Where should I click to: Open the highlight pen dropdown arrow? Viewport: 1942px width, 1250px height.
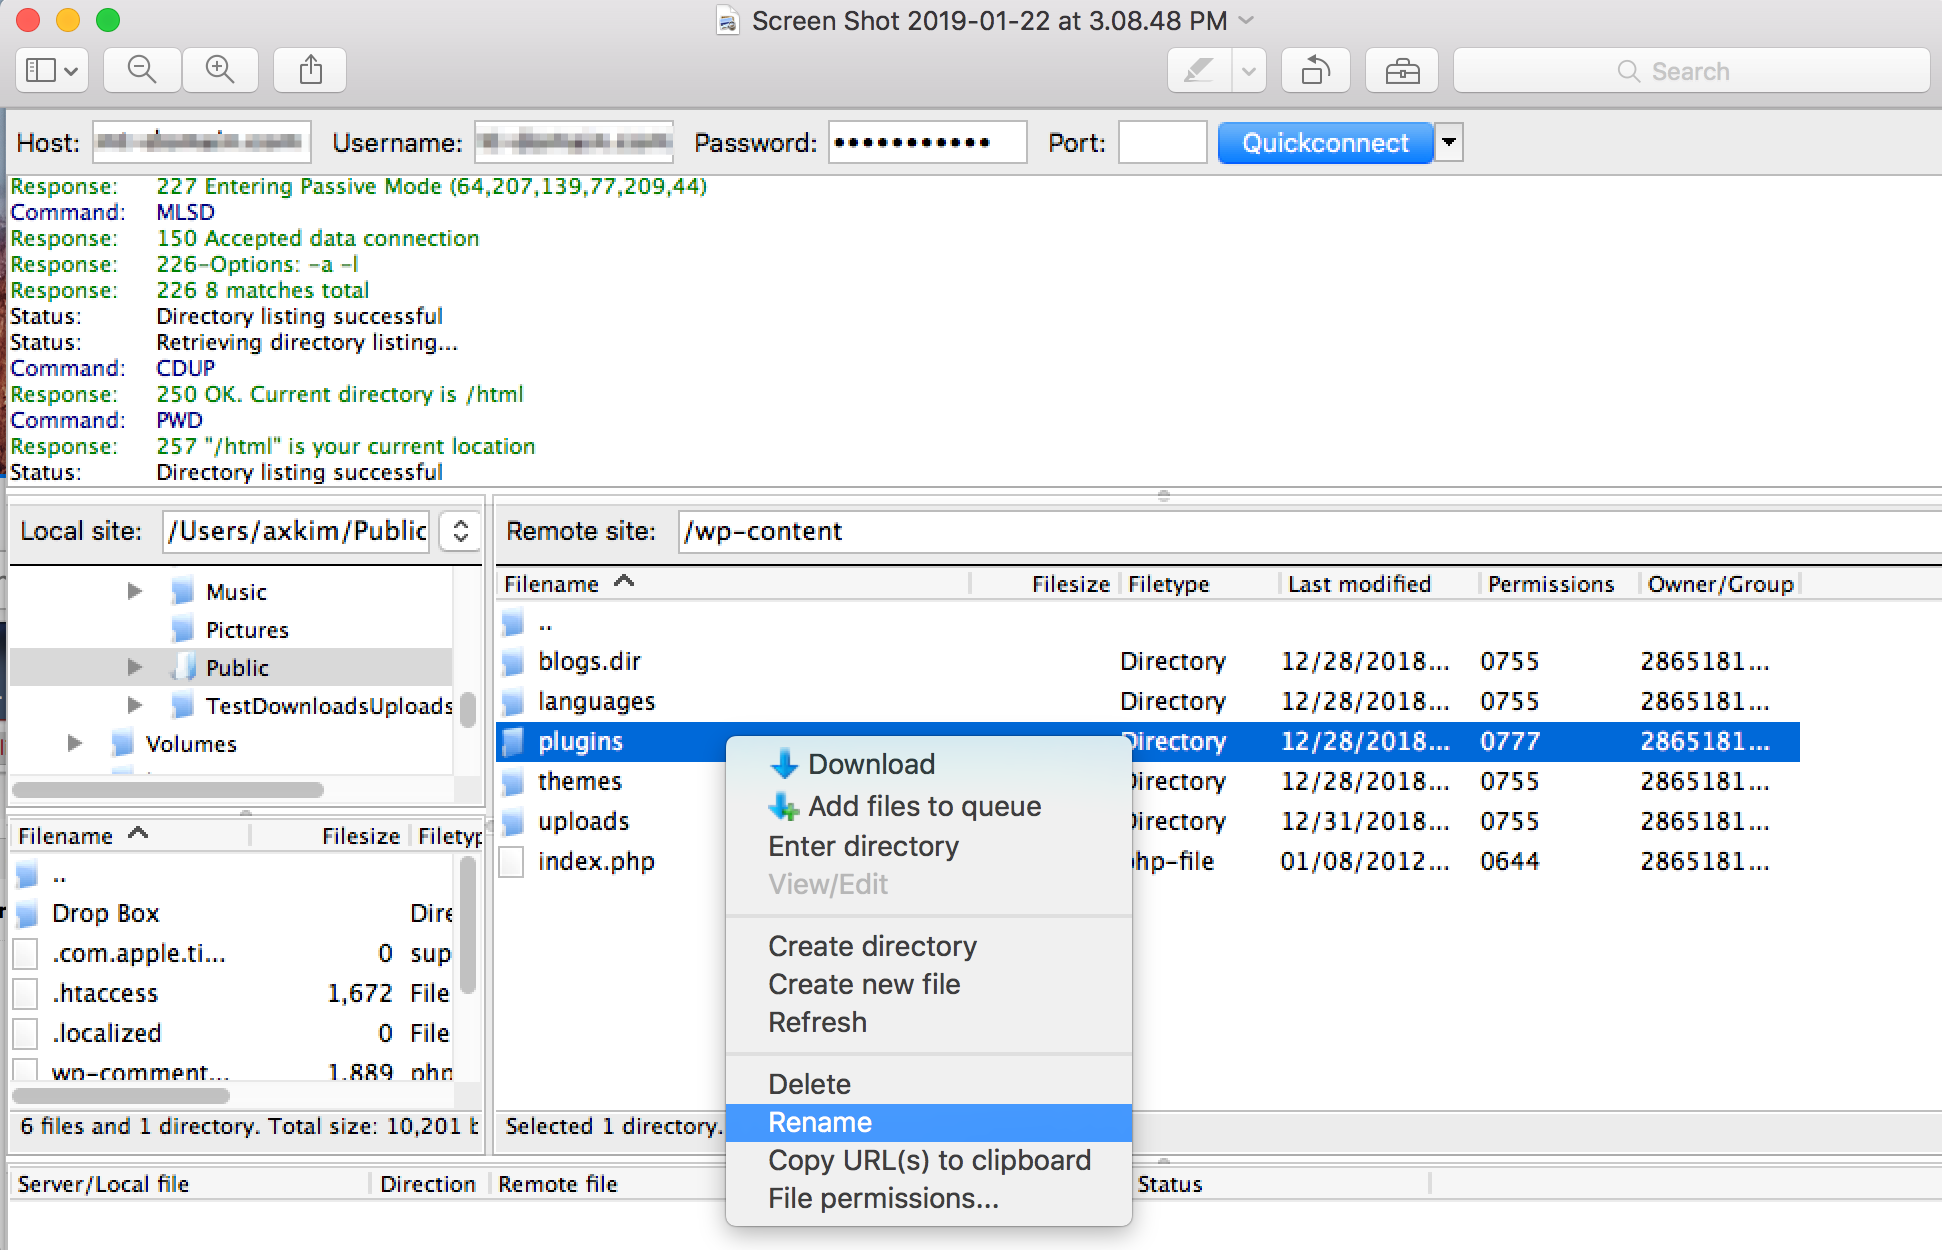pos(1249,71)
